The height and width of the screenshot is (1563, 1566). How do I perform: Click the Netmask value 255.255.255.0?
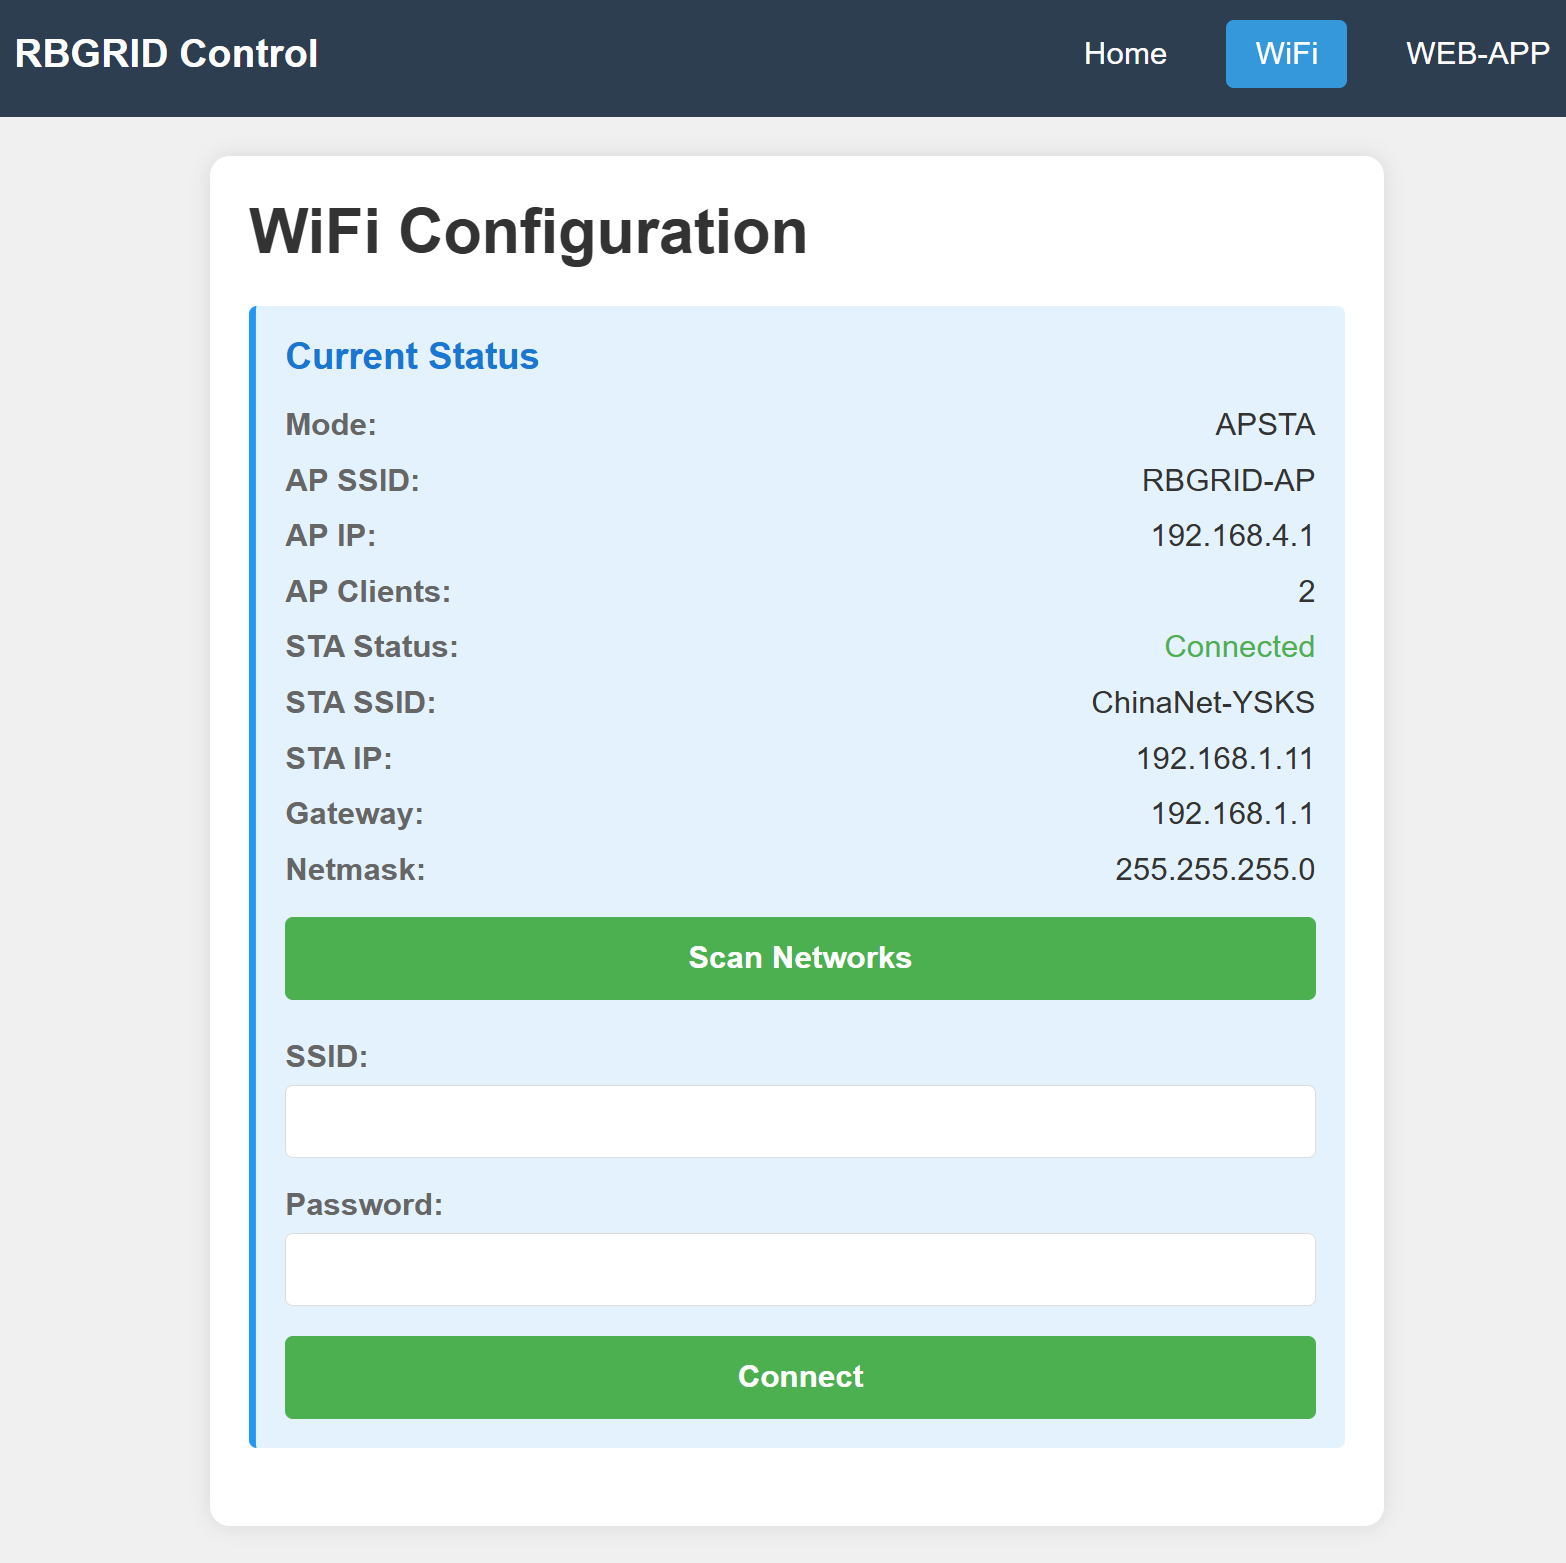[x=1214, y=870]
